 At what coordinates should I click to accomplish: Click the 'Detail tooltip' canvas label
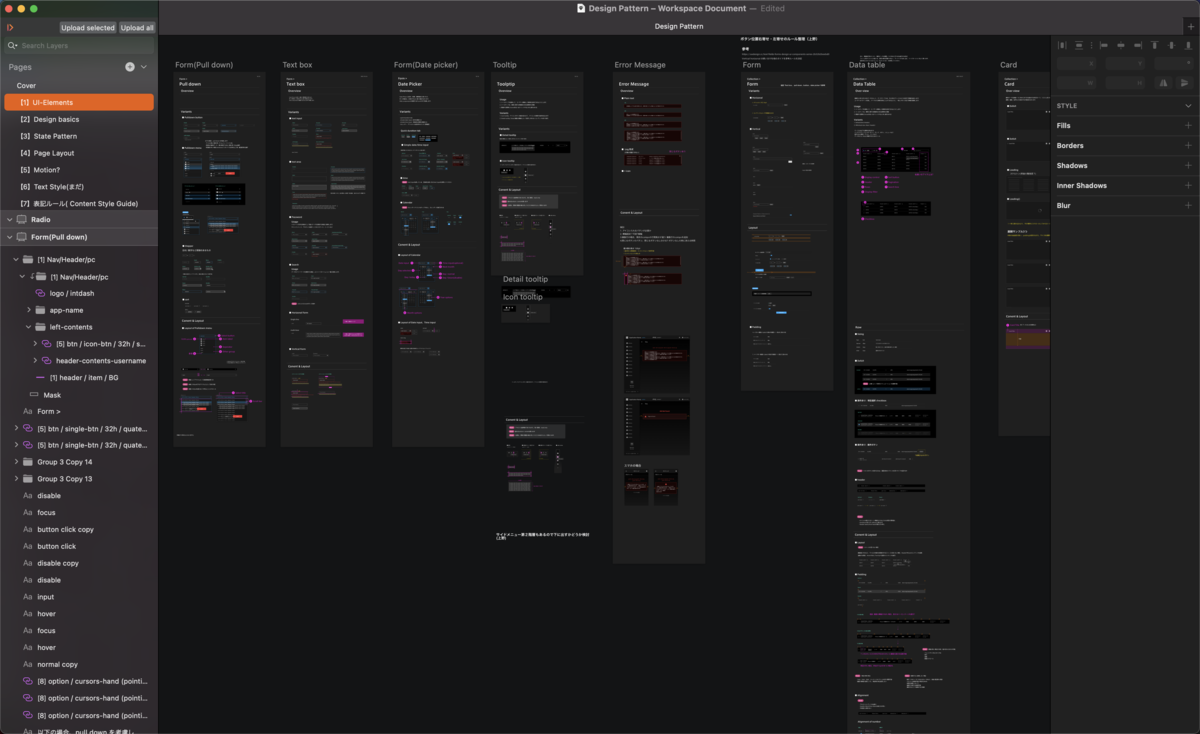click(525, 280)
